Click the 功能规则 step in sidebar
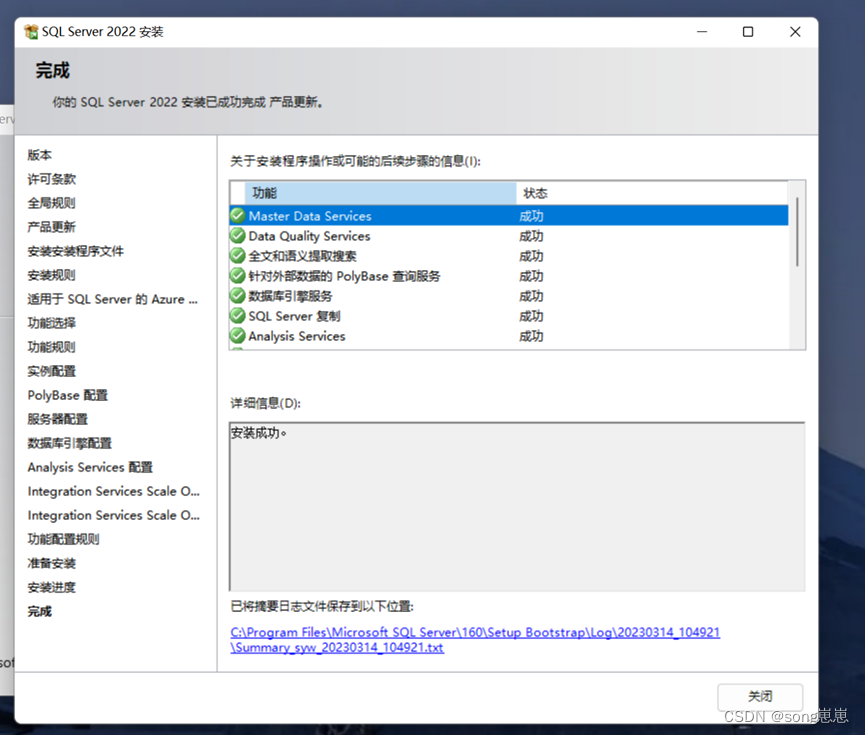Image resolution: width=865 pixels, height=735 pixels. [x=52, y=347]
